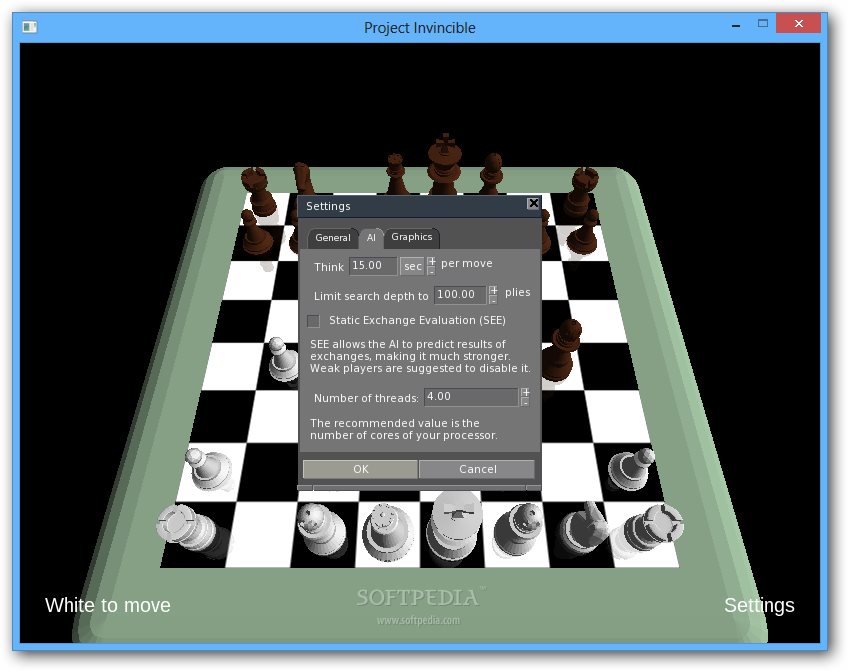This screenshot has height=671, width=848.
Task: Open the Graphics tab
Action: pyautogui.click(x=412, y=237)
